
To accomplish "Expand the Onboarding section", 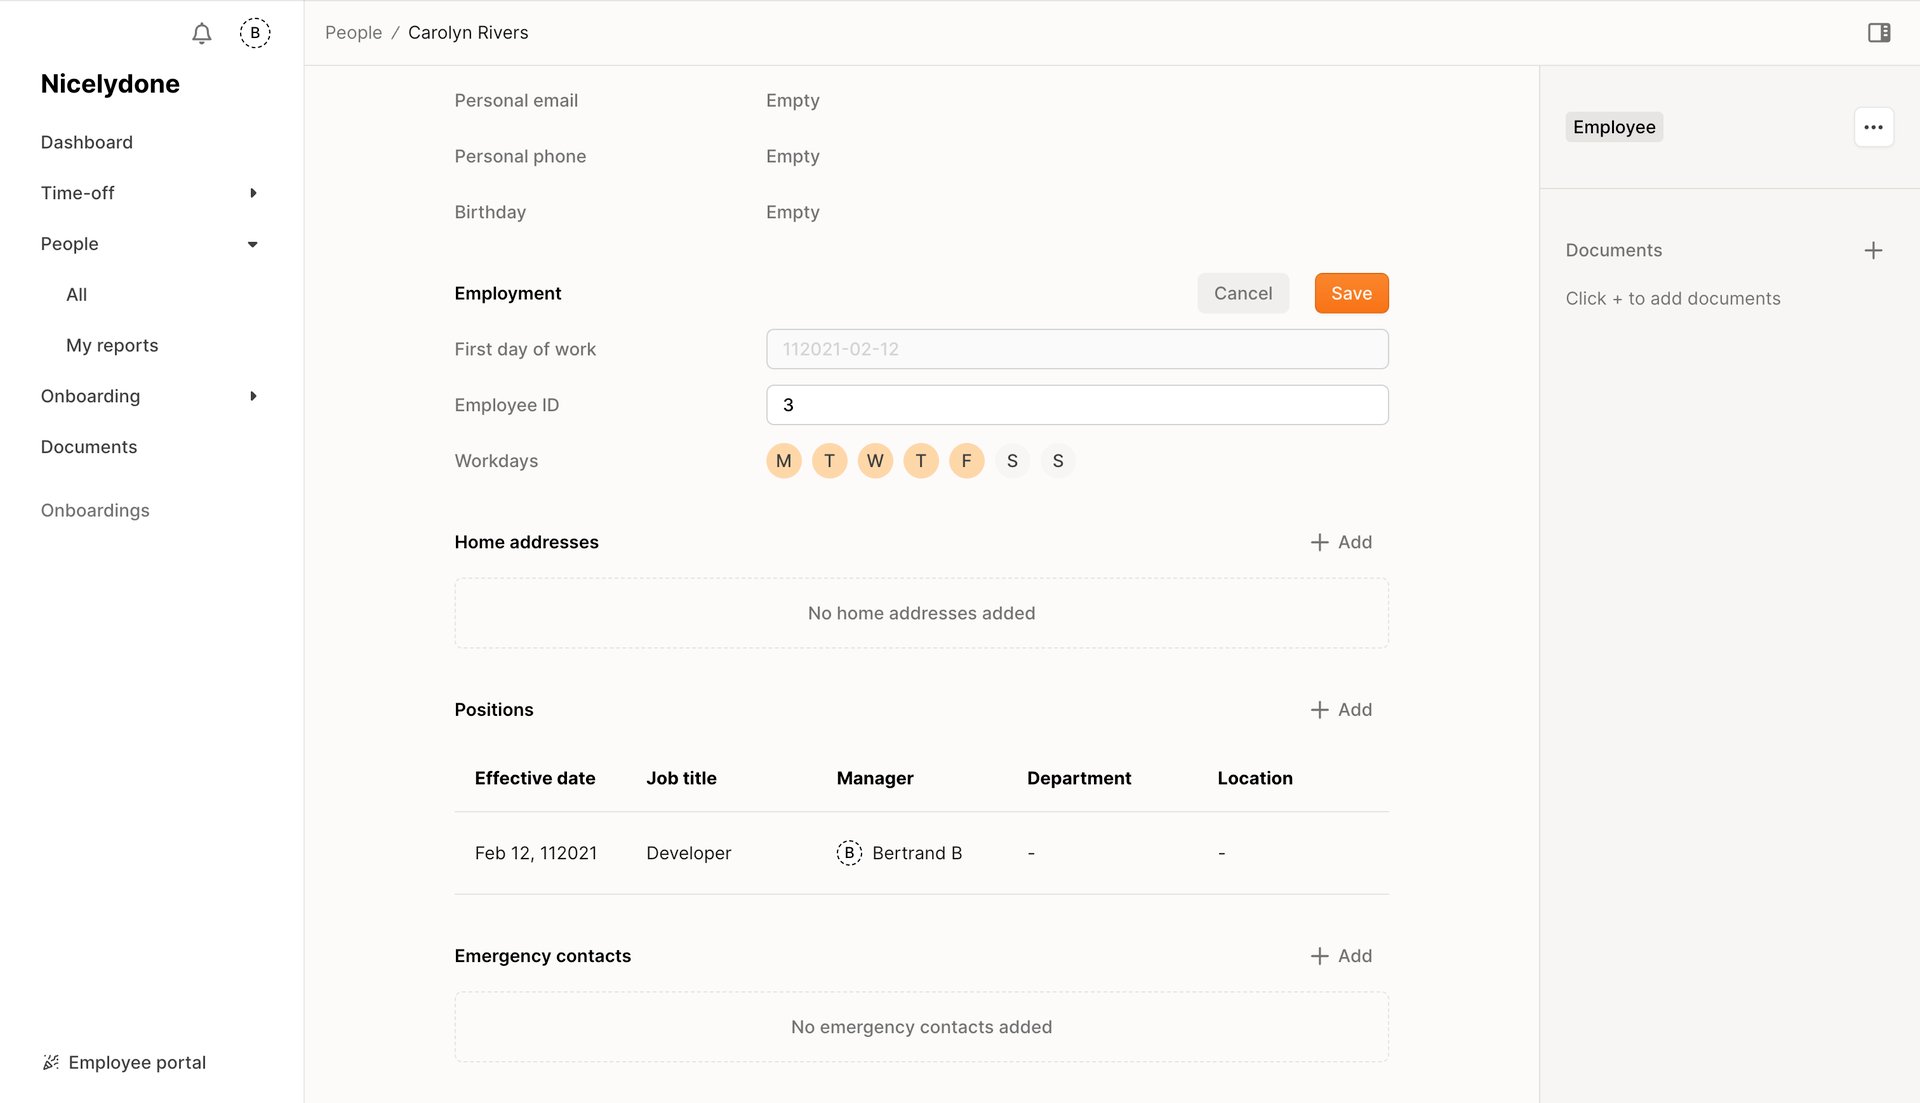I will click(252, 396).
